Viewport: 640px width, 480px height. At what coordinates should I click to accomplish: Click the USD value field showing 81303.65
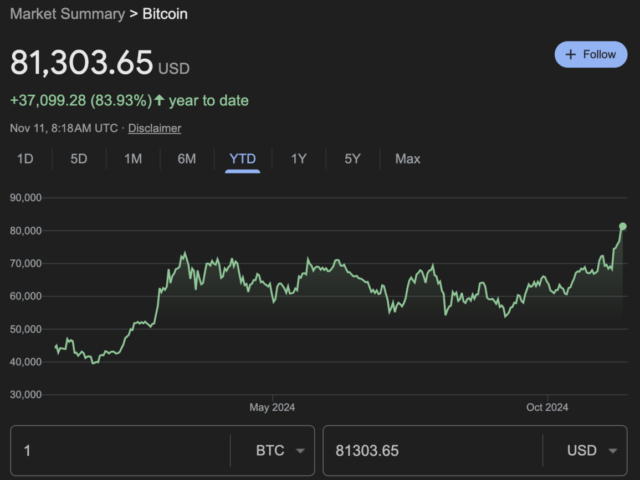[430, 451]
